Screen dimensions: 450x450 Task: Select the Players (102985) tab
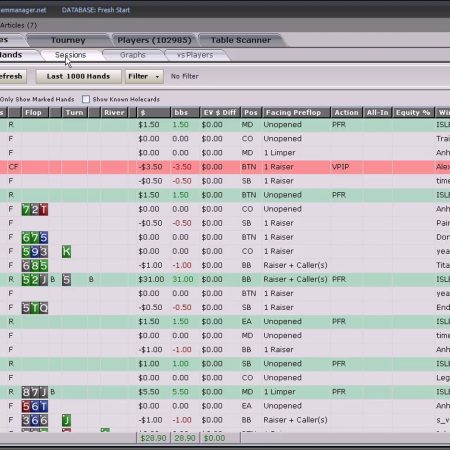(x=154, y=40)
